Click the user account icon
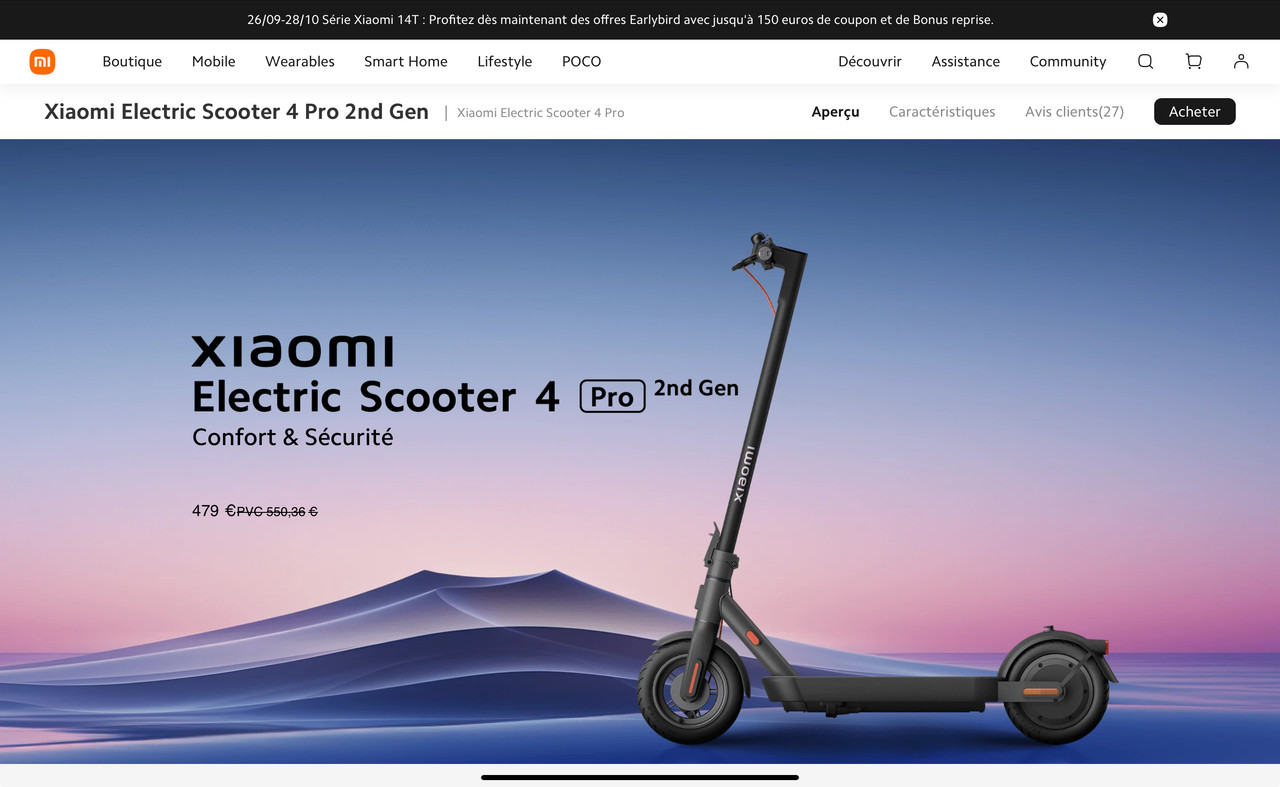This screenshot has width=1280, height=787. (1241, 61)
